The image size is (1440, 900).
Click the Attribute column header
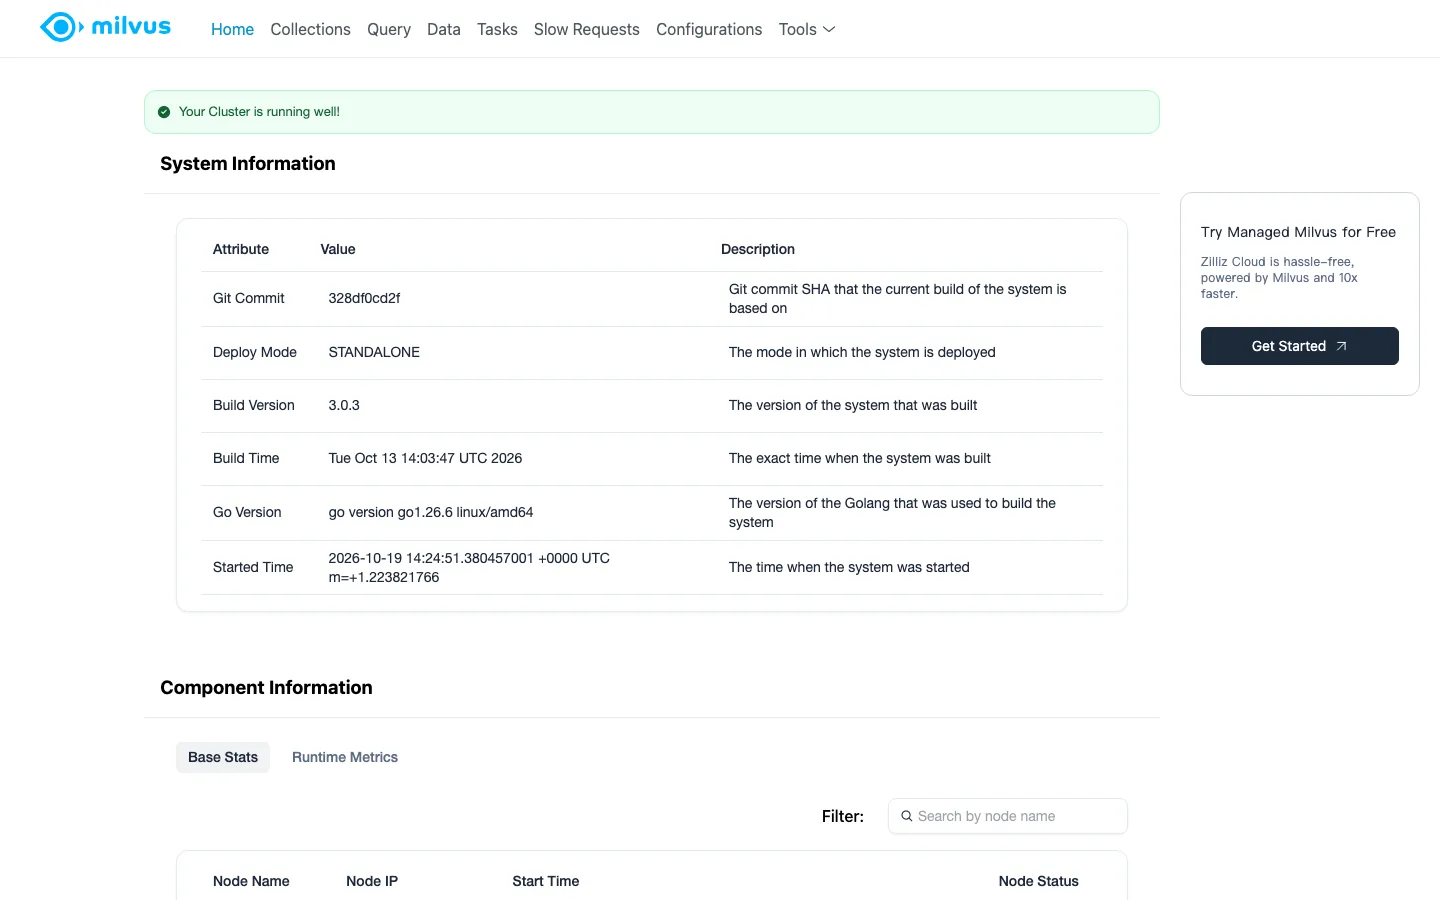pyautogui.click(x=241, y=249)
